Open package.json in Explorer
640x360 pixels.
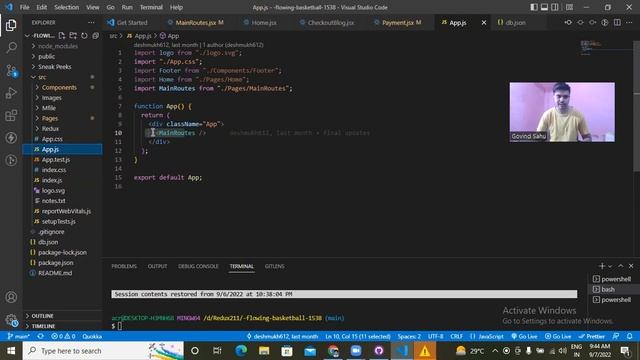pyautogui.click(x=56, y=262)
